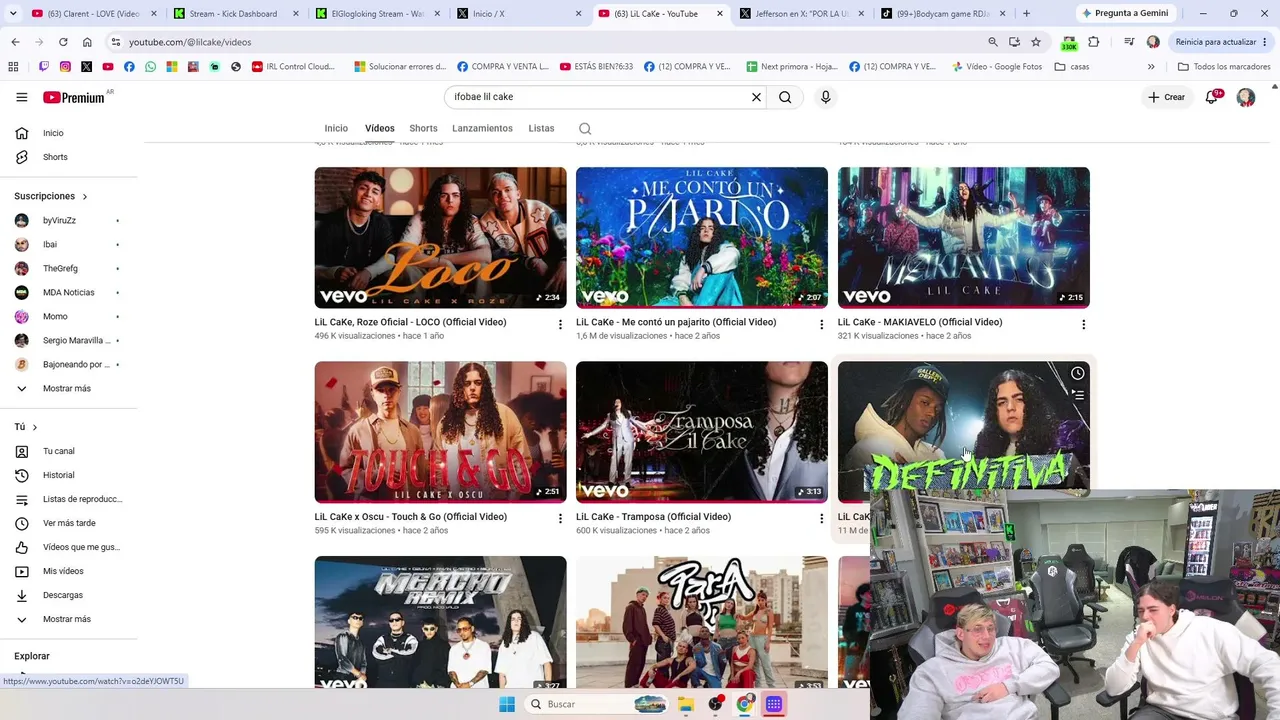Show hidden bookmarks with the chevron
The image size is (1280, 720).
pyautogui.click(x=1151, y=67)
